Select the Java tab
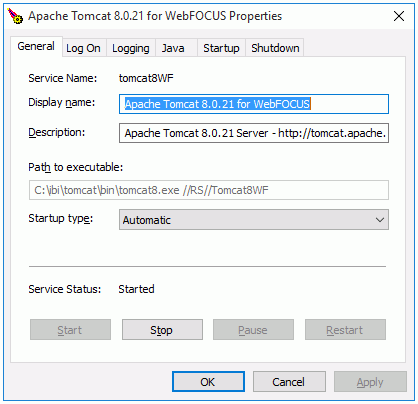The height and width of the screenshot is (404, 418). 173,48
